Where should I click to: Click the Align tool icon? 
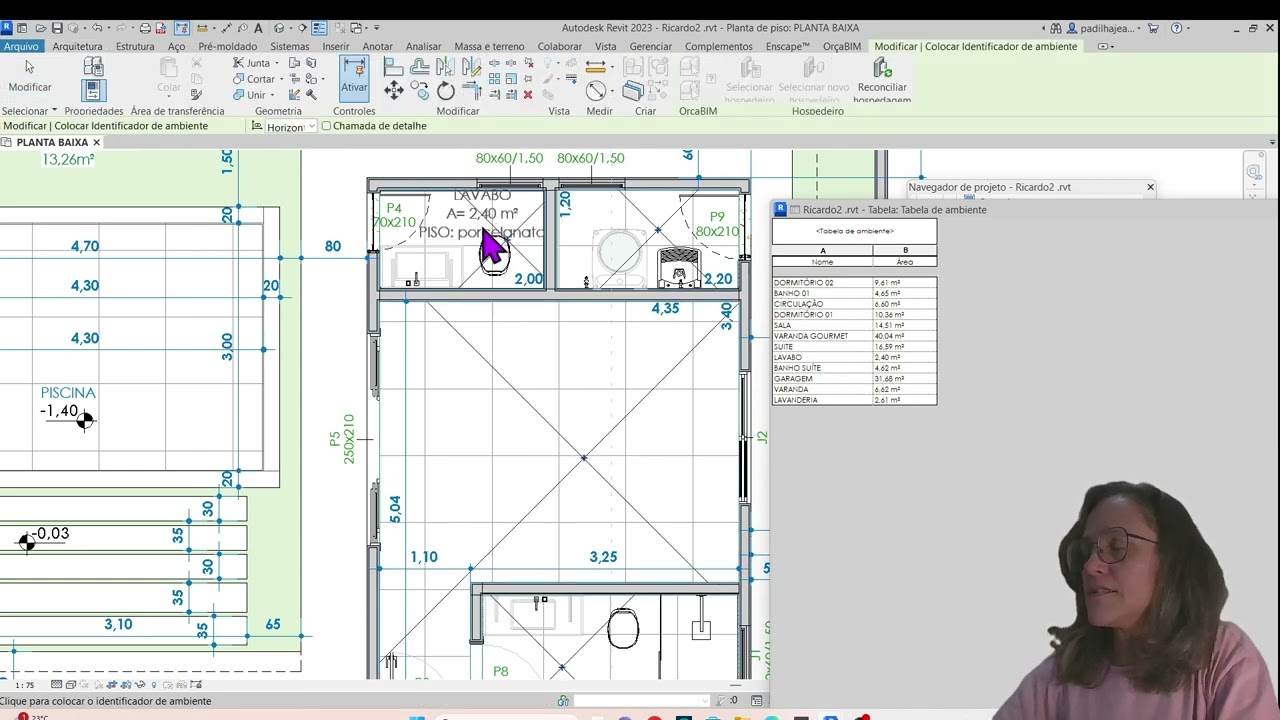[394, 67]
